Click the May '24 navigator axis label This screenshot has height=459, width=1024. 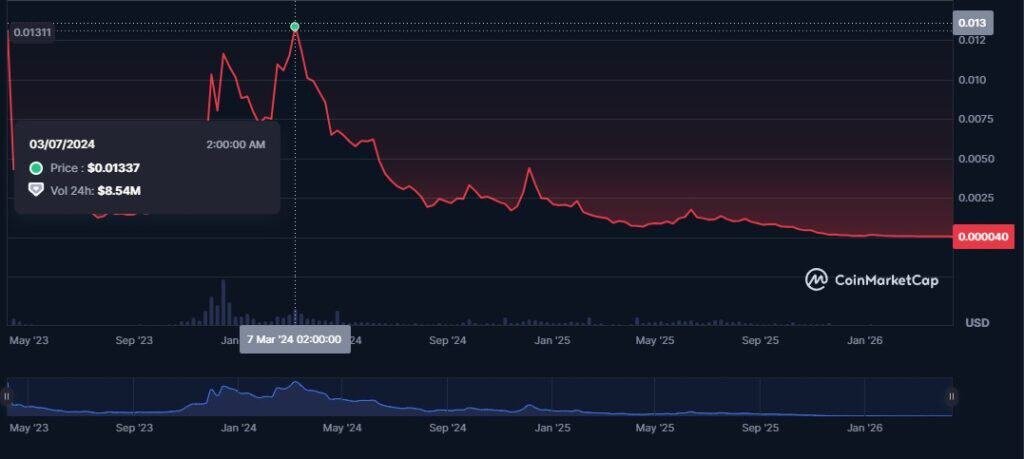tap(342, 428)
